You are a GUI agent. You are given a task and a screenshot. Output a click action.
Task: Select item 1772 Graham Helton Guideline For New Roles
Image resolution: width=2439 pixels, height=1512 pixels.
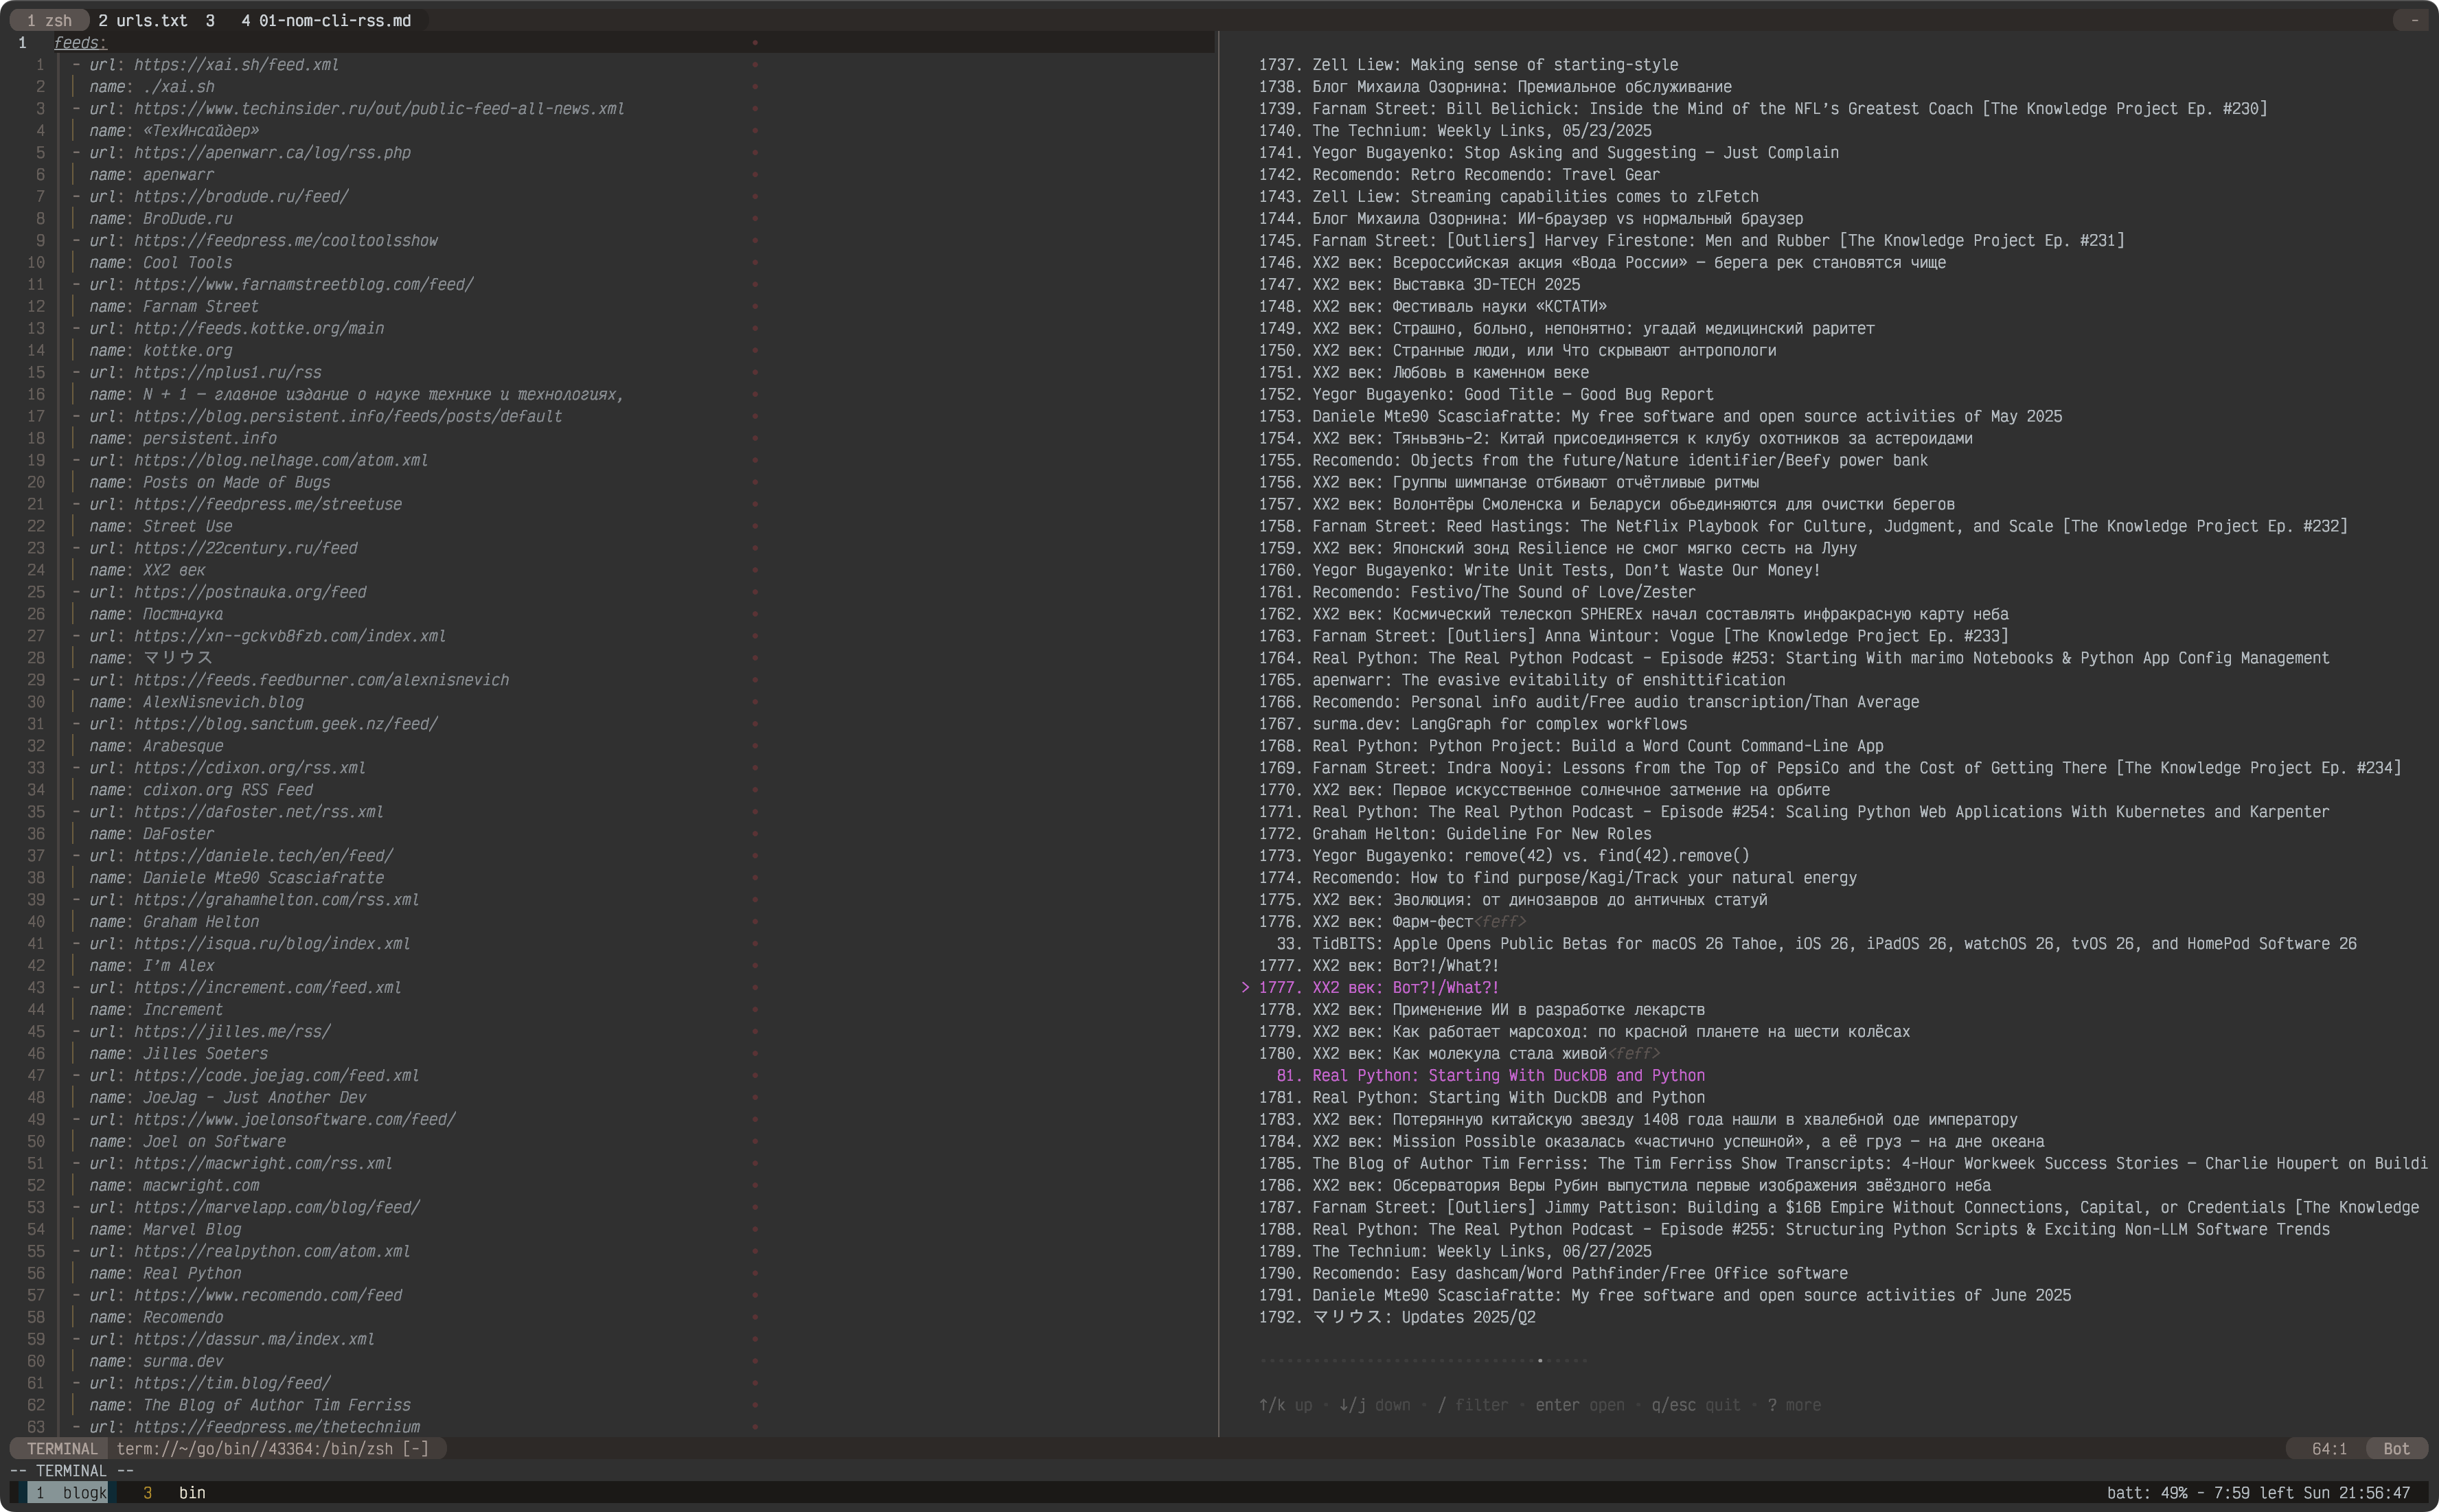point(1455,834)
